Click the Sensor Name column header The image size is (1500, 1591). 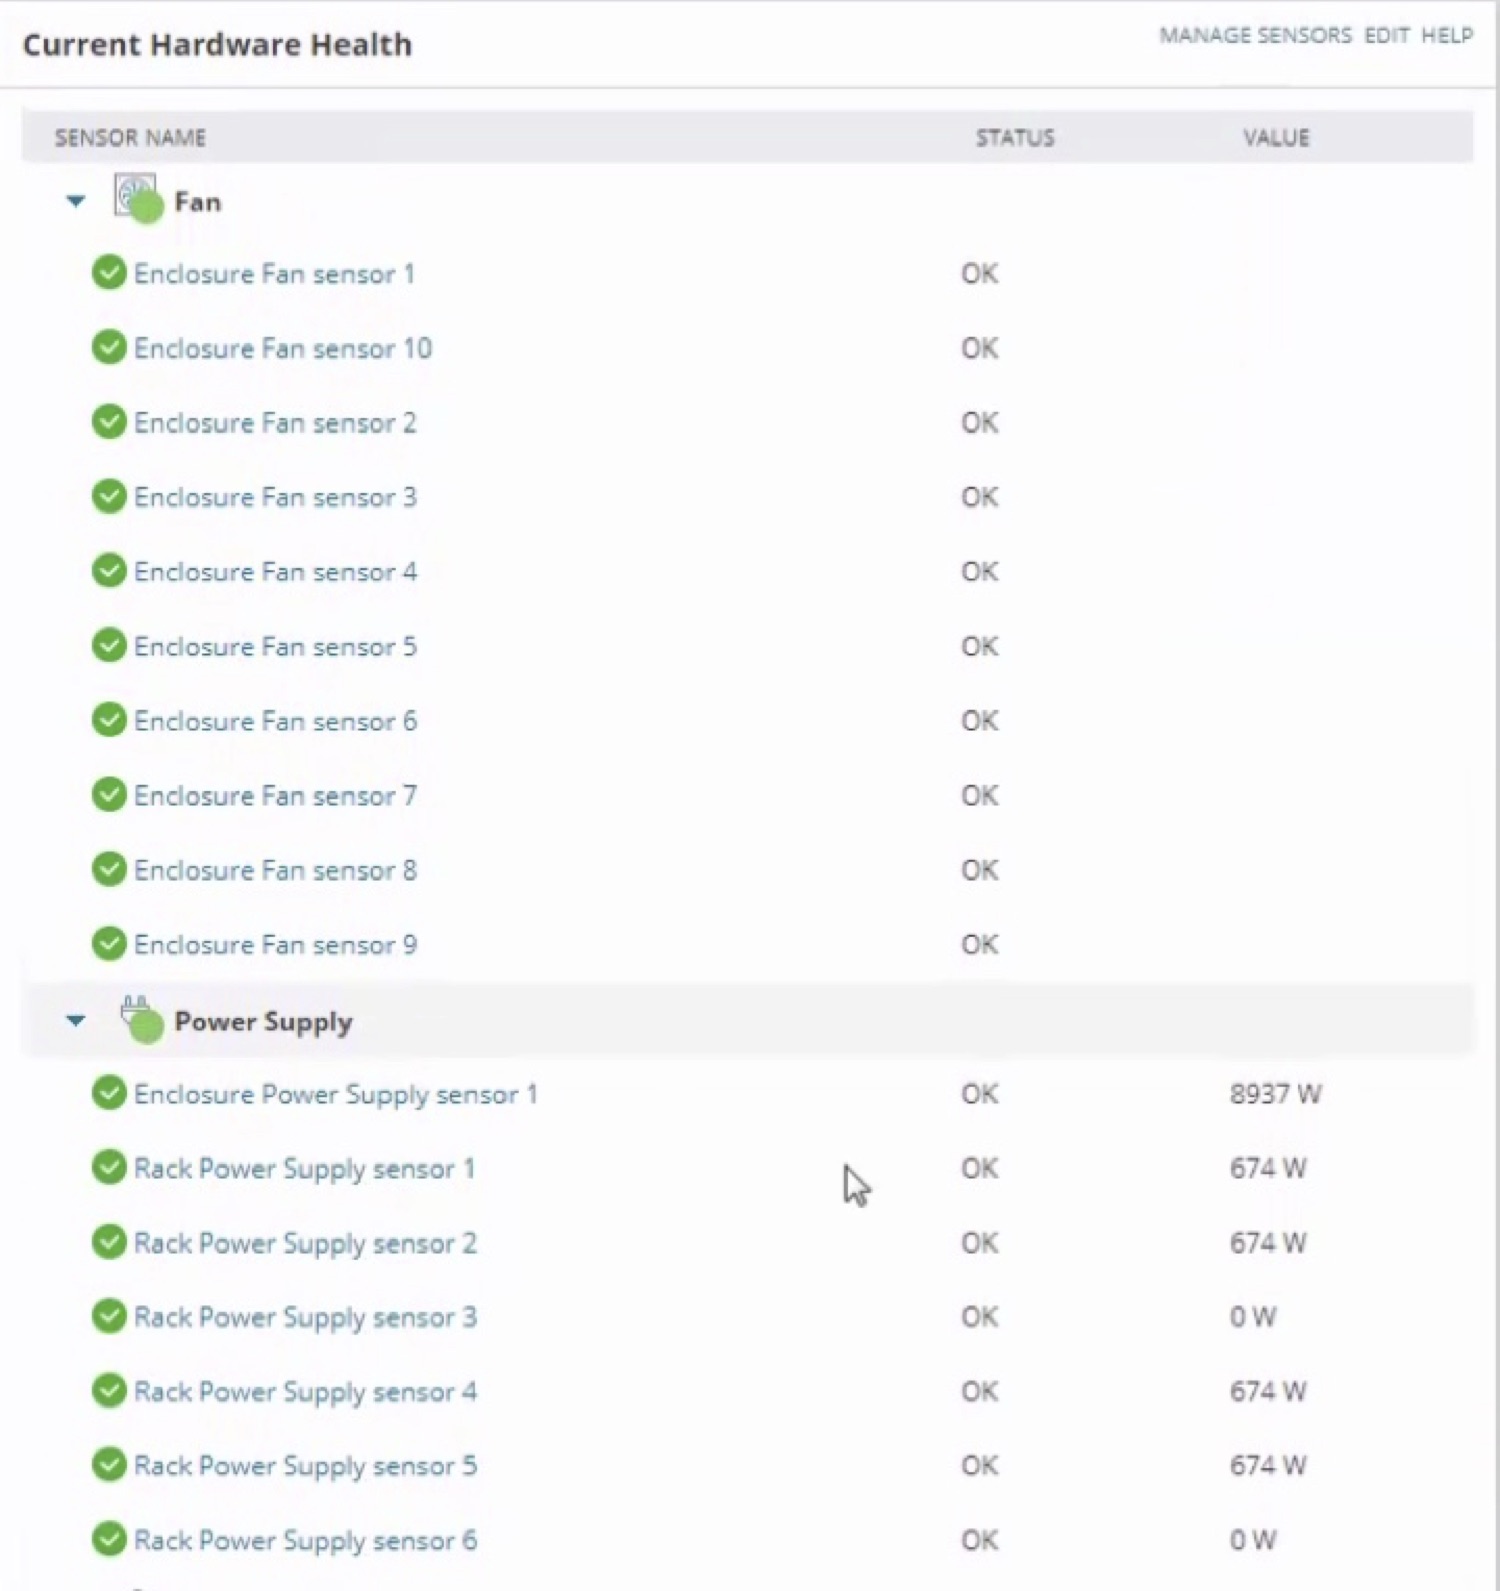(130, 138)
